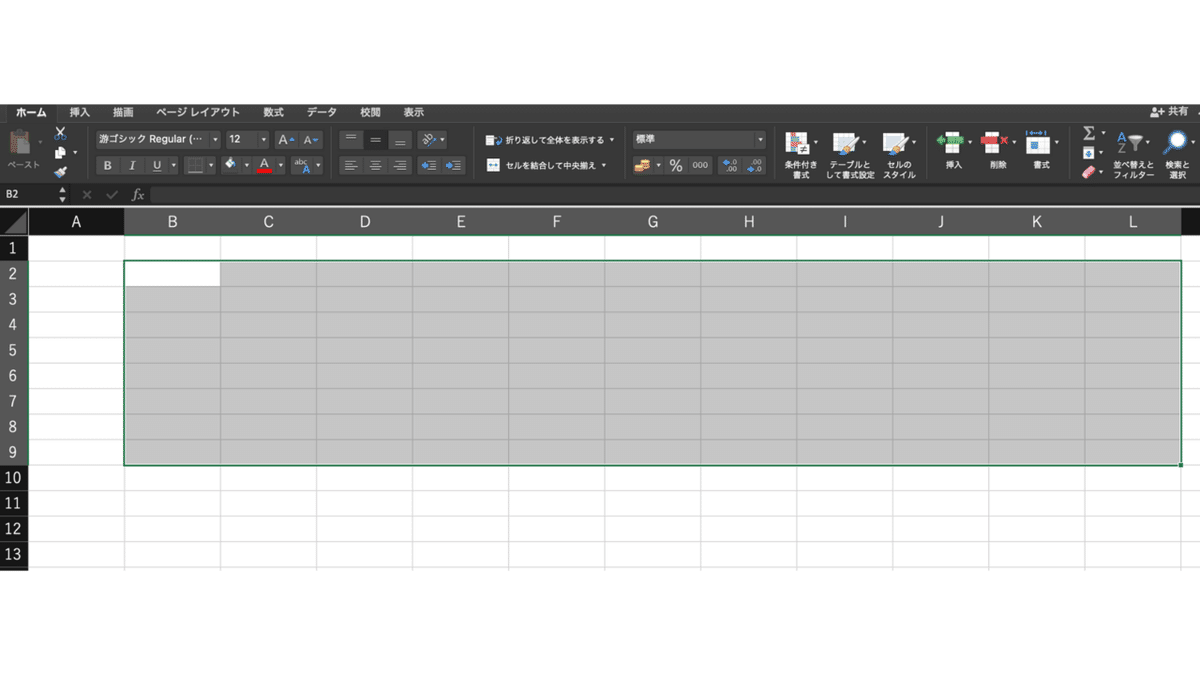Screen dimensions: 1200x675
Task: Increase decimal places icon
Action: [x=729, y=165]
